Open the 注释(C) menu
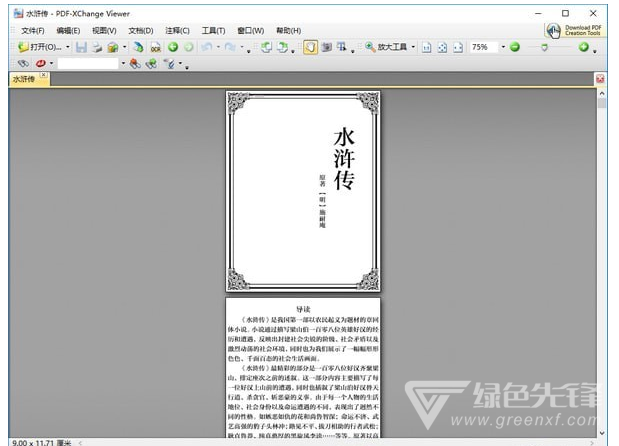This screenshot has height=446, width=619. coord(177,30)
